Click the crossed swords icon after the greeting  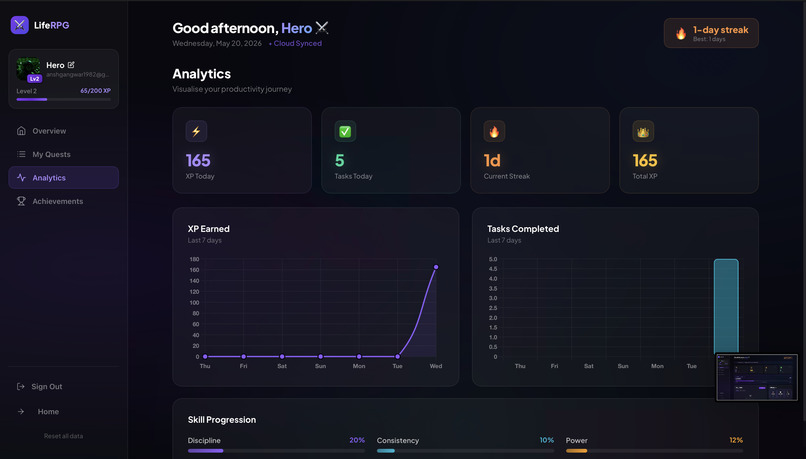pos(322,28)
